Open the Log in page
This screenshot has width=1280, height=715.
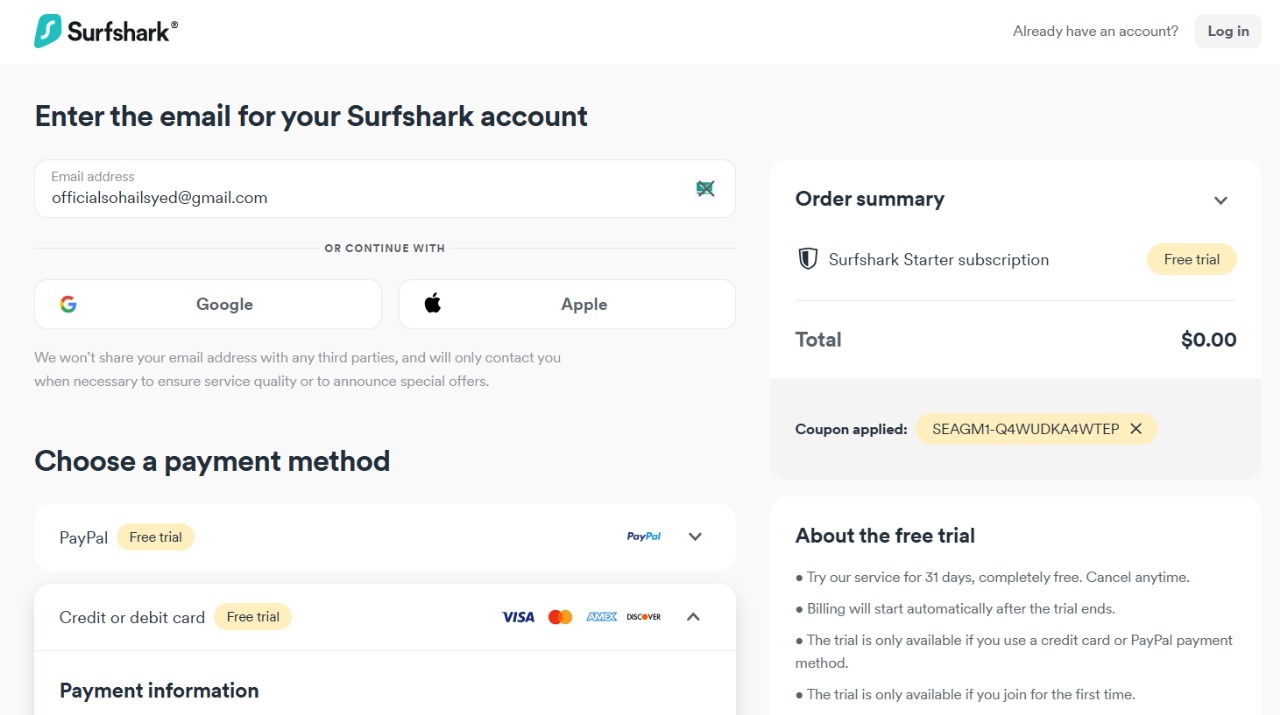[x=1227, y=30]
